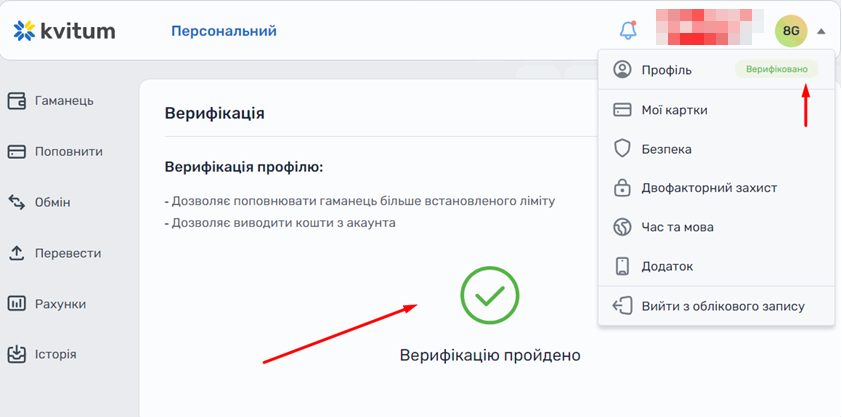Click the 8G user avatar
This screenshot has width=842, height=417.
790,31
